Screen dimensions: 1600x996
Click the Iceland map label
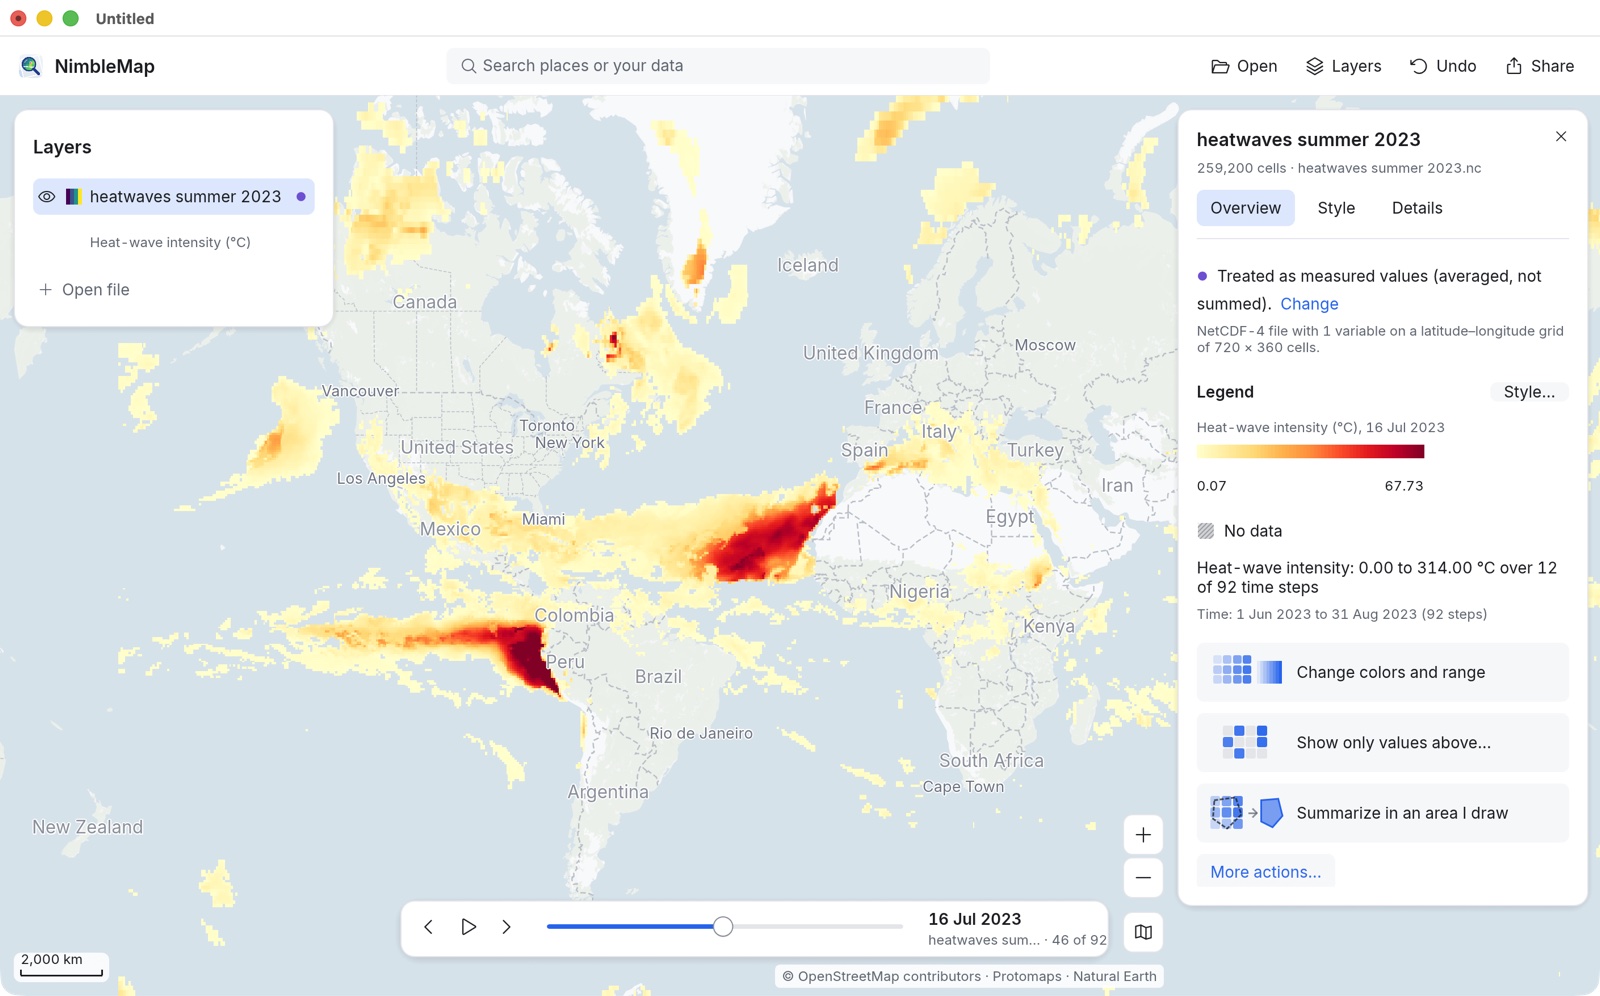tap(808, 265)
